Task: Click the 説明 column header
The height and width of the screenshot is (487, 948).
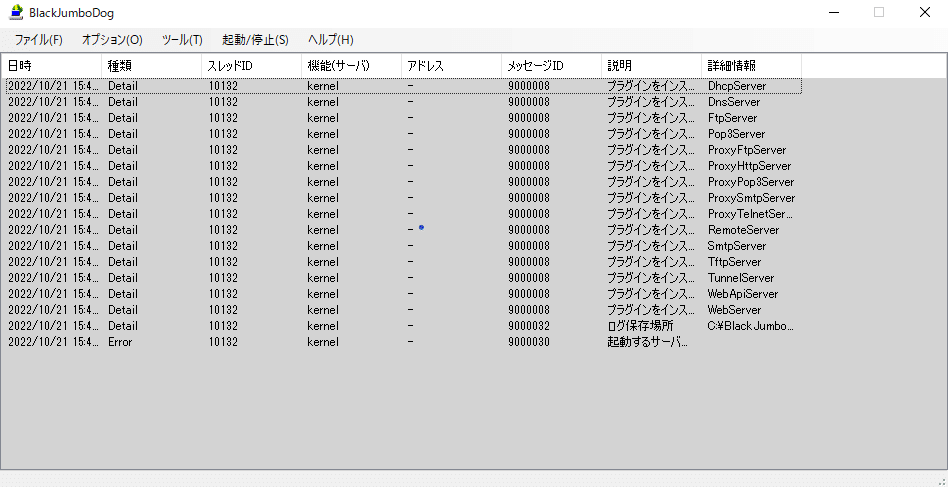Action: click(652, 66)
